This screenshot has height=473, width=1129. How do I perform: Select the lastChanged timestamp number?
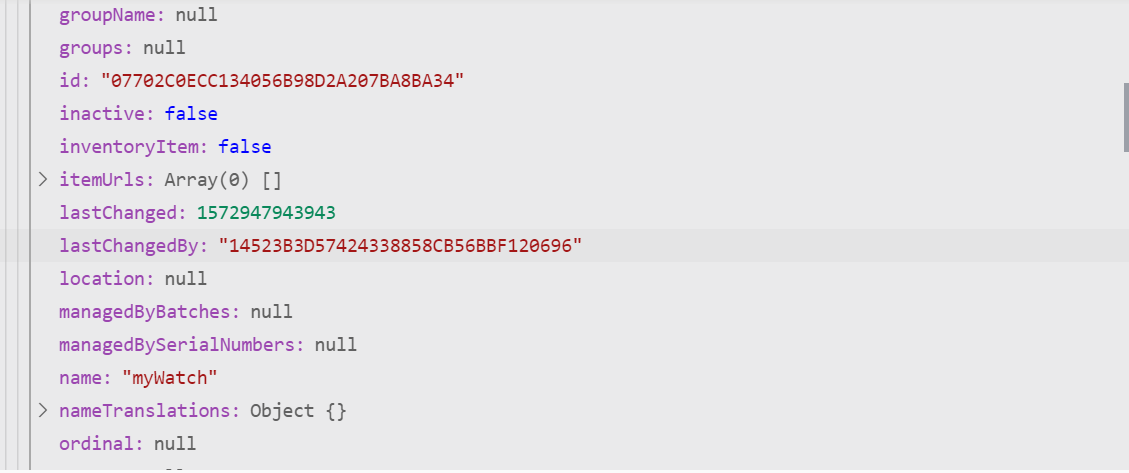(266, 213)
